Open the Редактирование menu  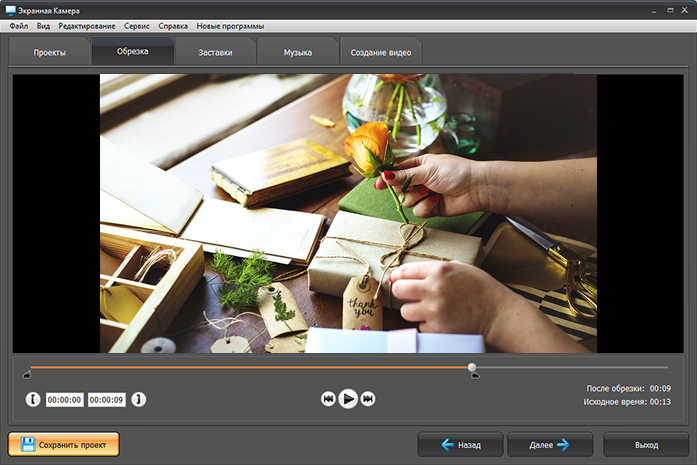click(x=86, y=24)
